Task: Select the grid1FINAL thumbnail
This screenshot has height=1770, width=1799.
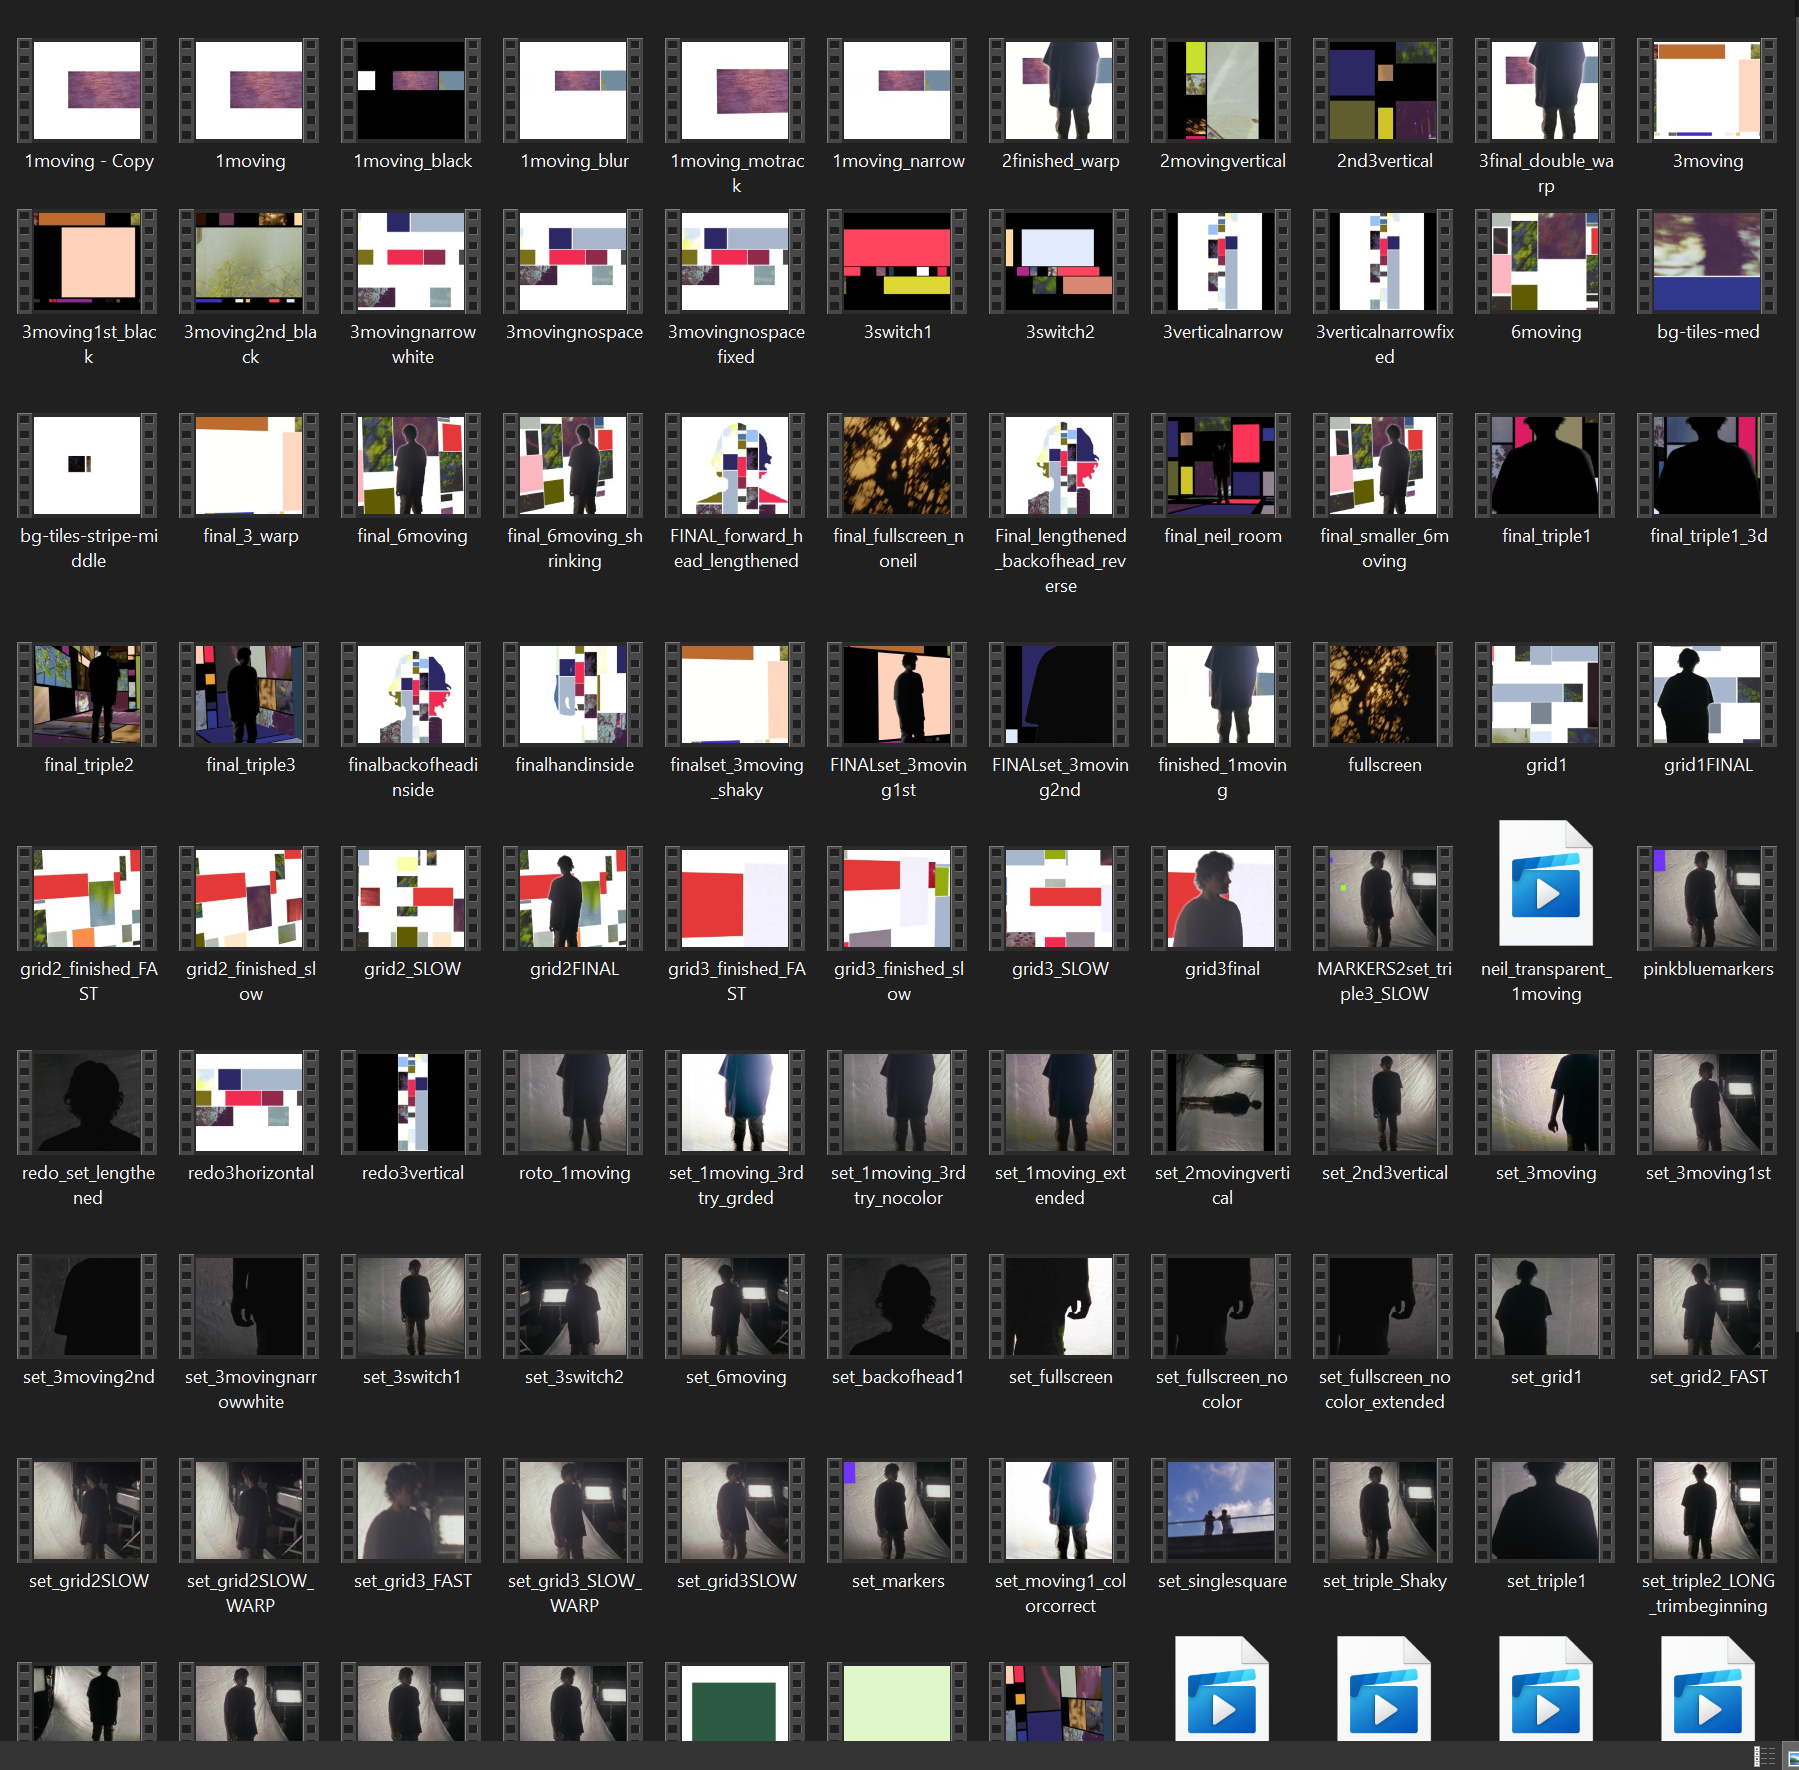Action: pos(1707,694)
